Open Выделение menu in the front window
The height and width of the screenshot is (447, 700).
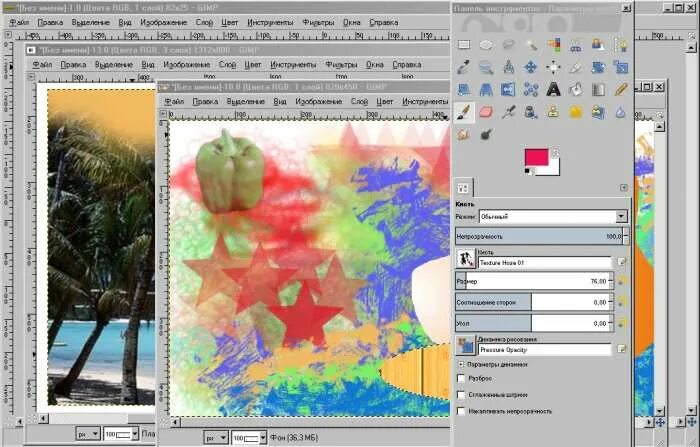tap(246, 102)
